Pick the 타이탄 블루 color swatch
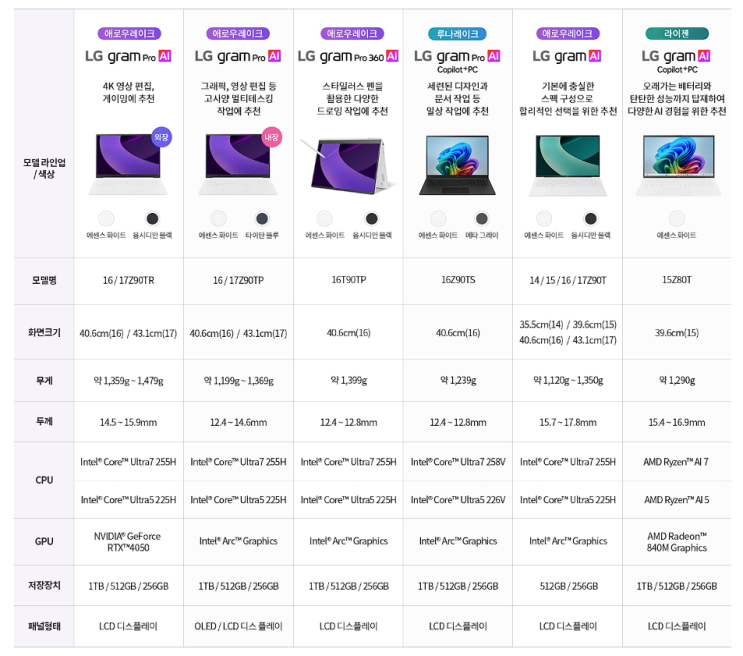This screenshot has width=743, height=656. 262,219
